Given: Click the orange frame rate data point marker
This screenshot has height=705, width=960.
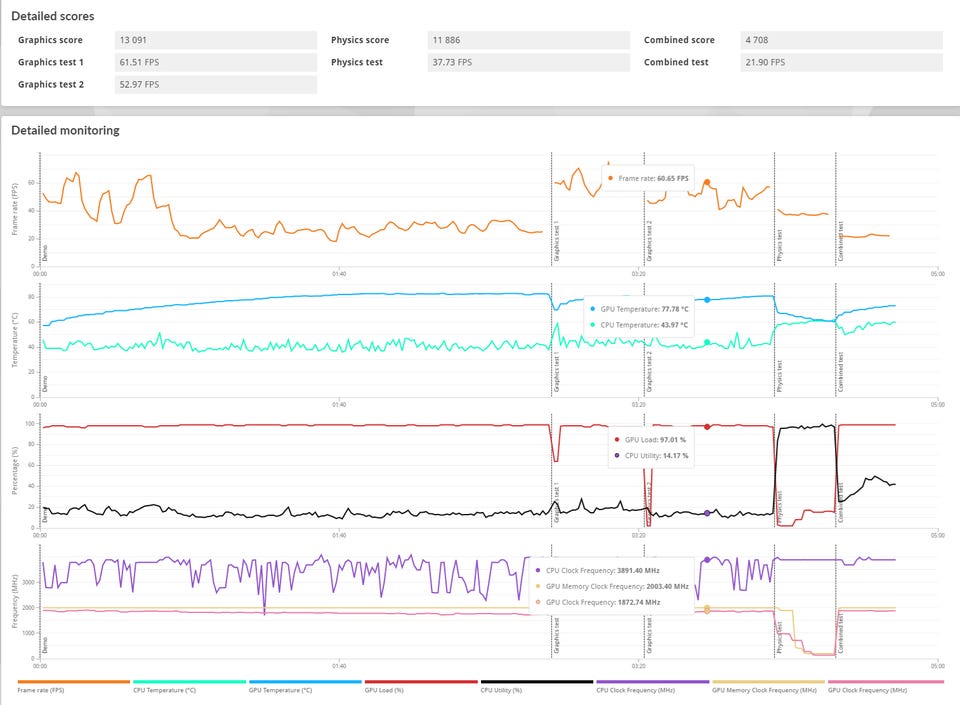Looking at the screenshot, I should pyautogui.click(x=707, y=182).
